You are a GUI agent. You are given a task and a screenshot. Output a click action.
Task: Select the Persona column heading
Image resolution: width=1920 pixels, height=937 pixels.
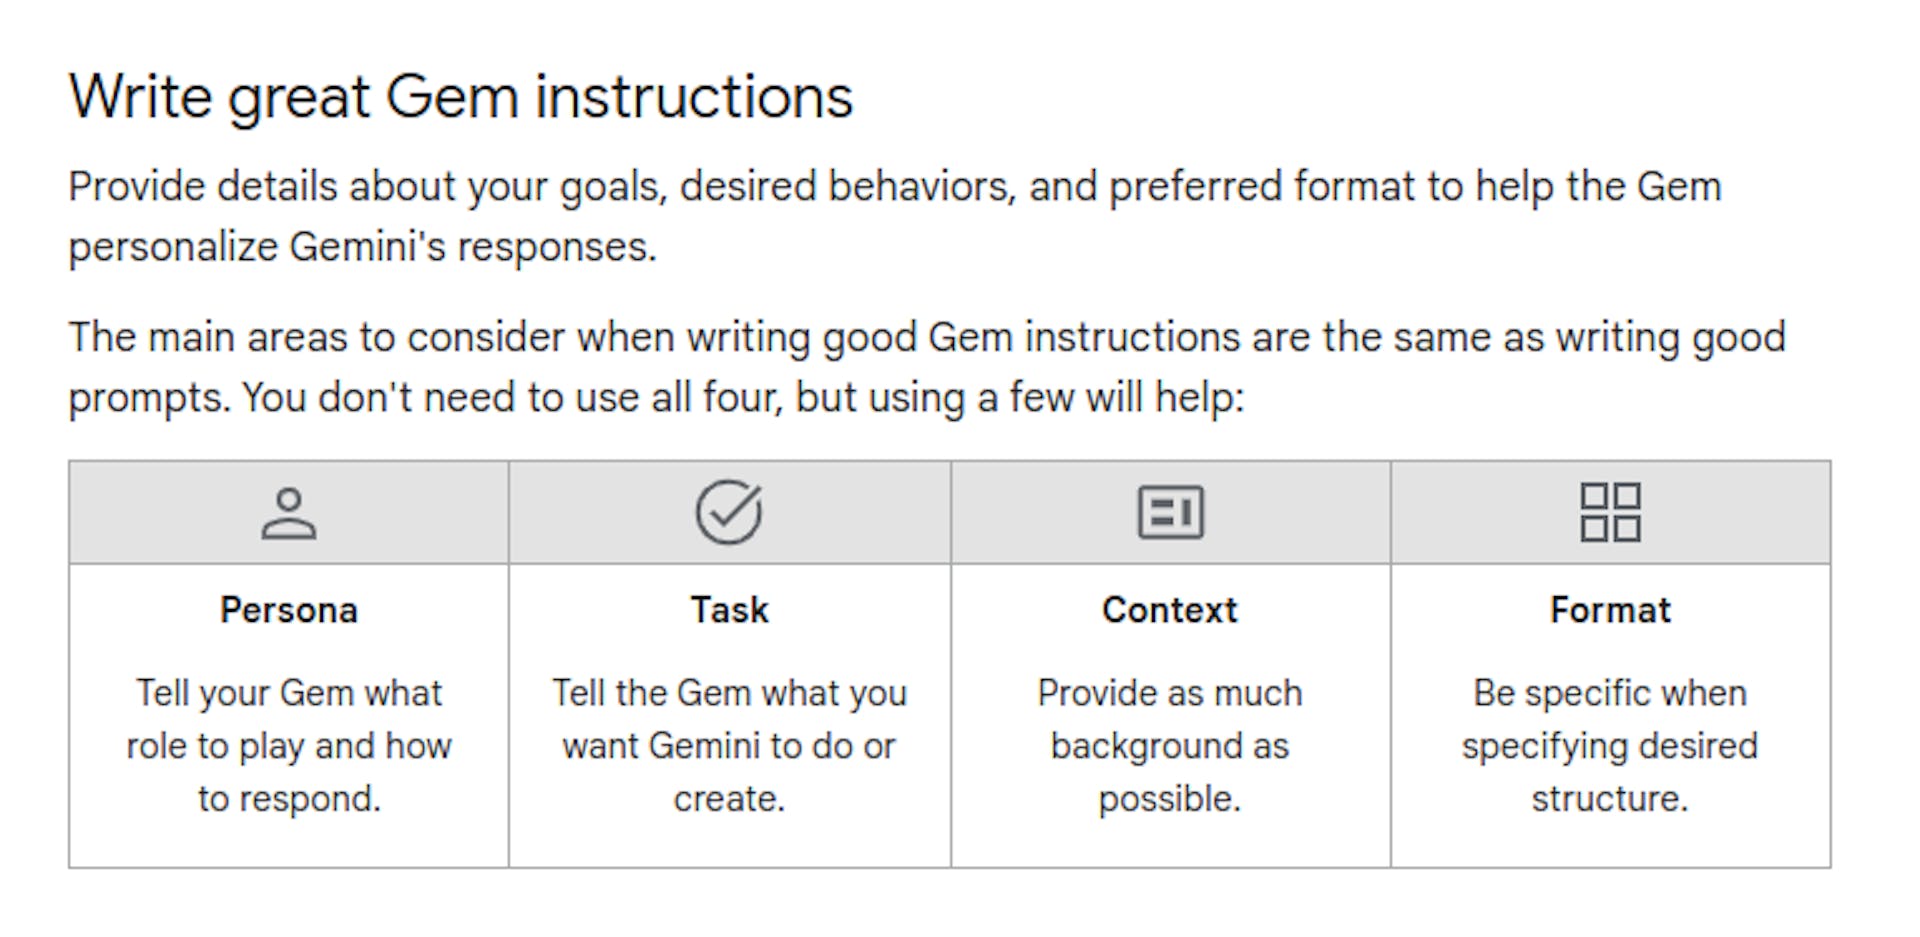click(x=288, y=610)
